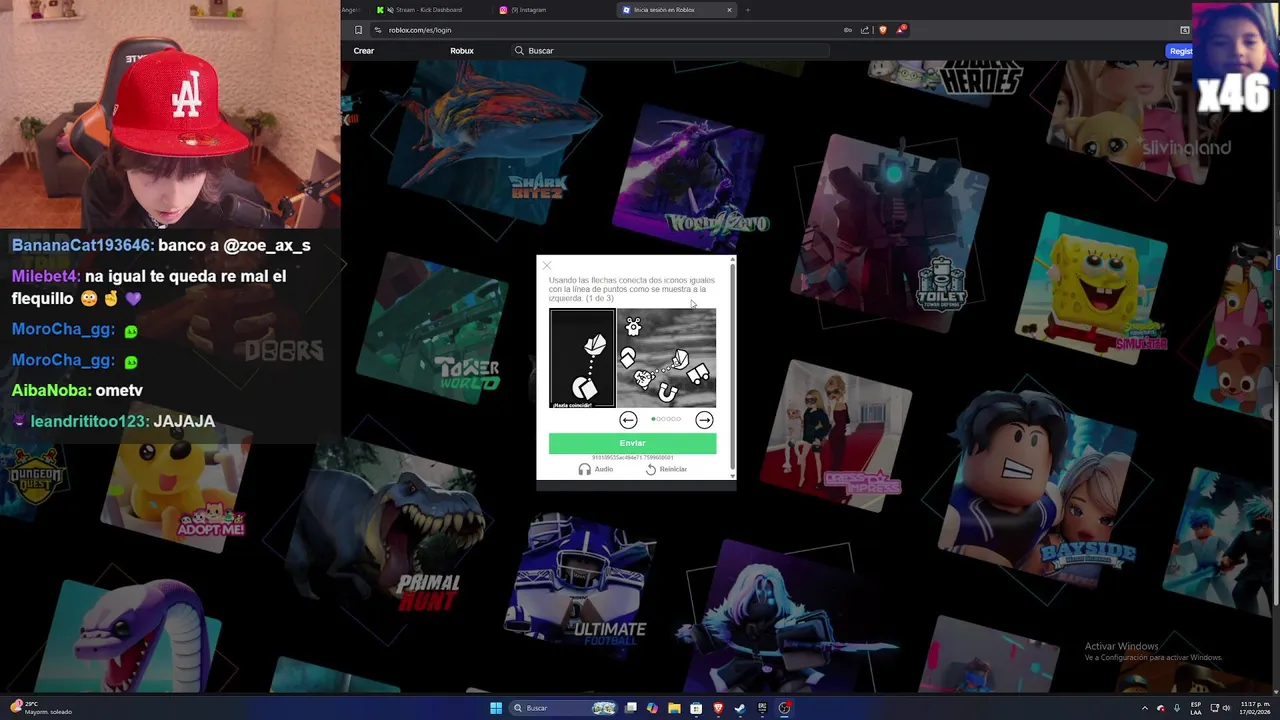Click the reference example image in captcha
Viewport: 1280px width, 720px height.
[582, 358]
